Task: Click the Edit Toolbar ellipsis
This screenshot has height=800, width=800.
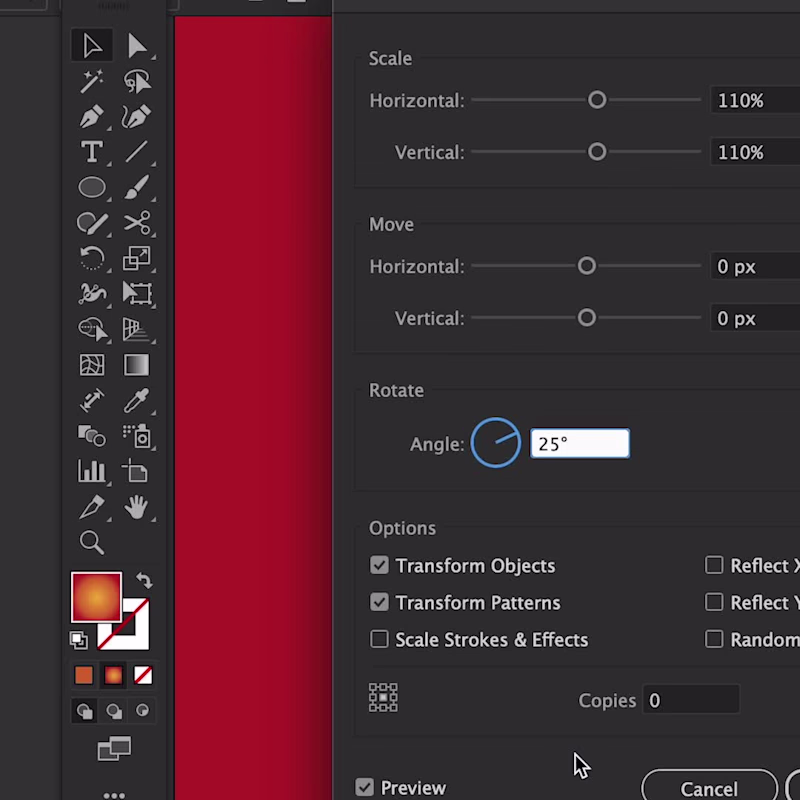Action: point(114,794)
